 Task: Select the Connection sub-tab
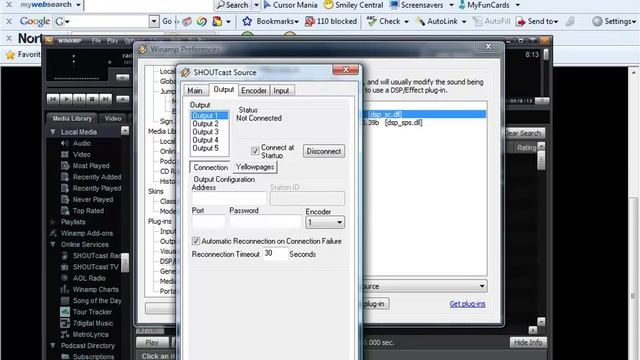211,167
